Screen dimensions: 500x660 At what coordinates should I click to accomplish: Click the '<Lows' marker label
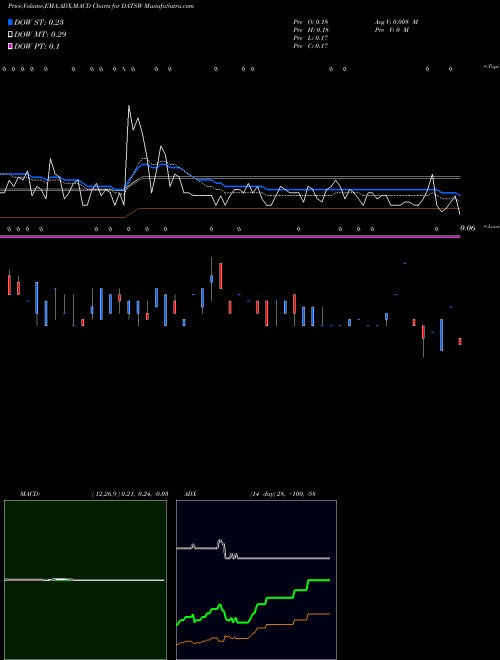(x=492, y=226)
